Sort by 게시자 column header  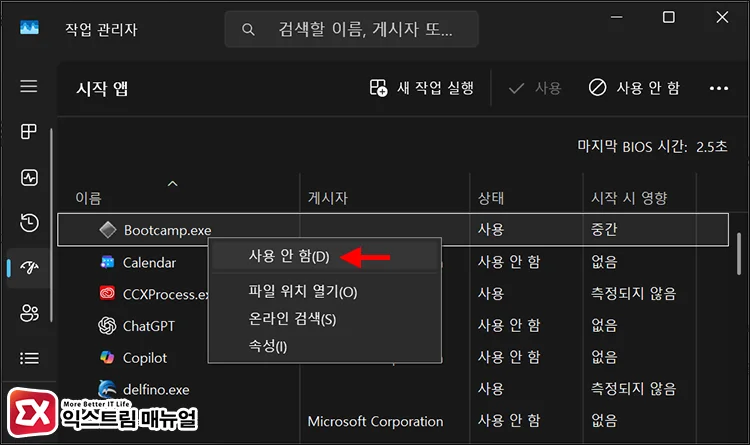[x=328, y=198]
